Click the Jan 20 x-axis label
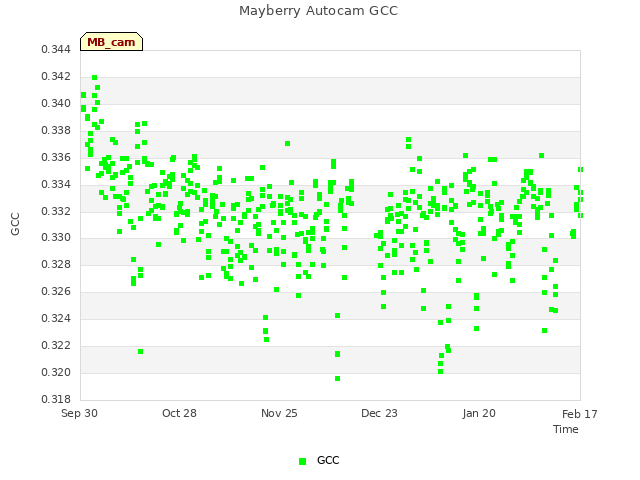 click(479, 413)
